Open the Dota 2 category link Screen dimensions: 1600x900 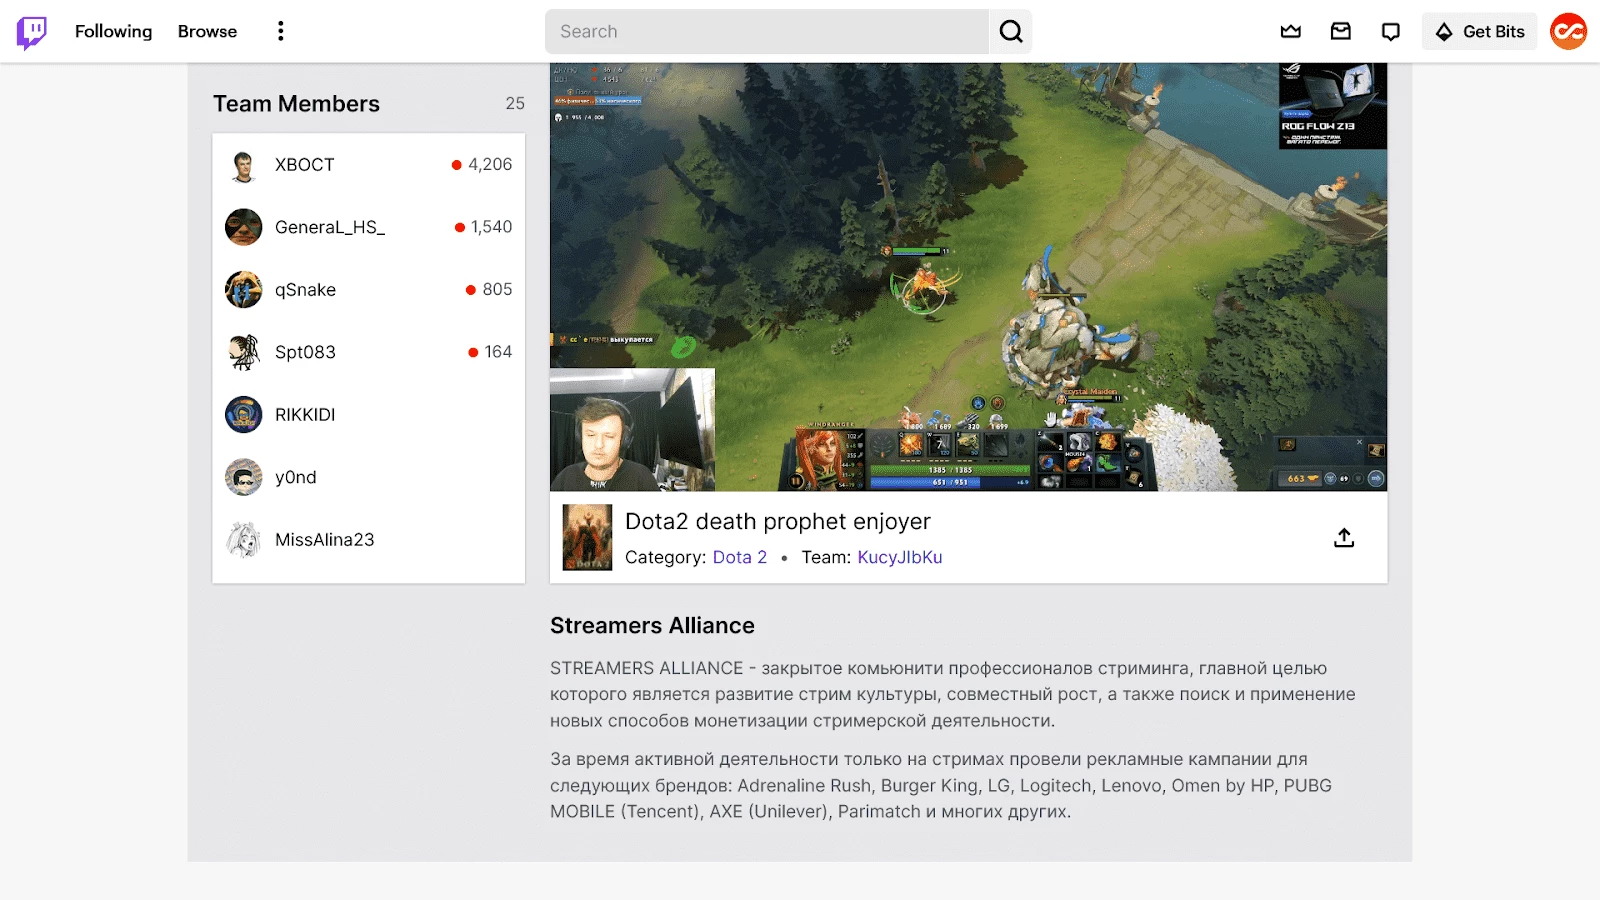(740, 557)
